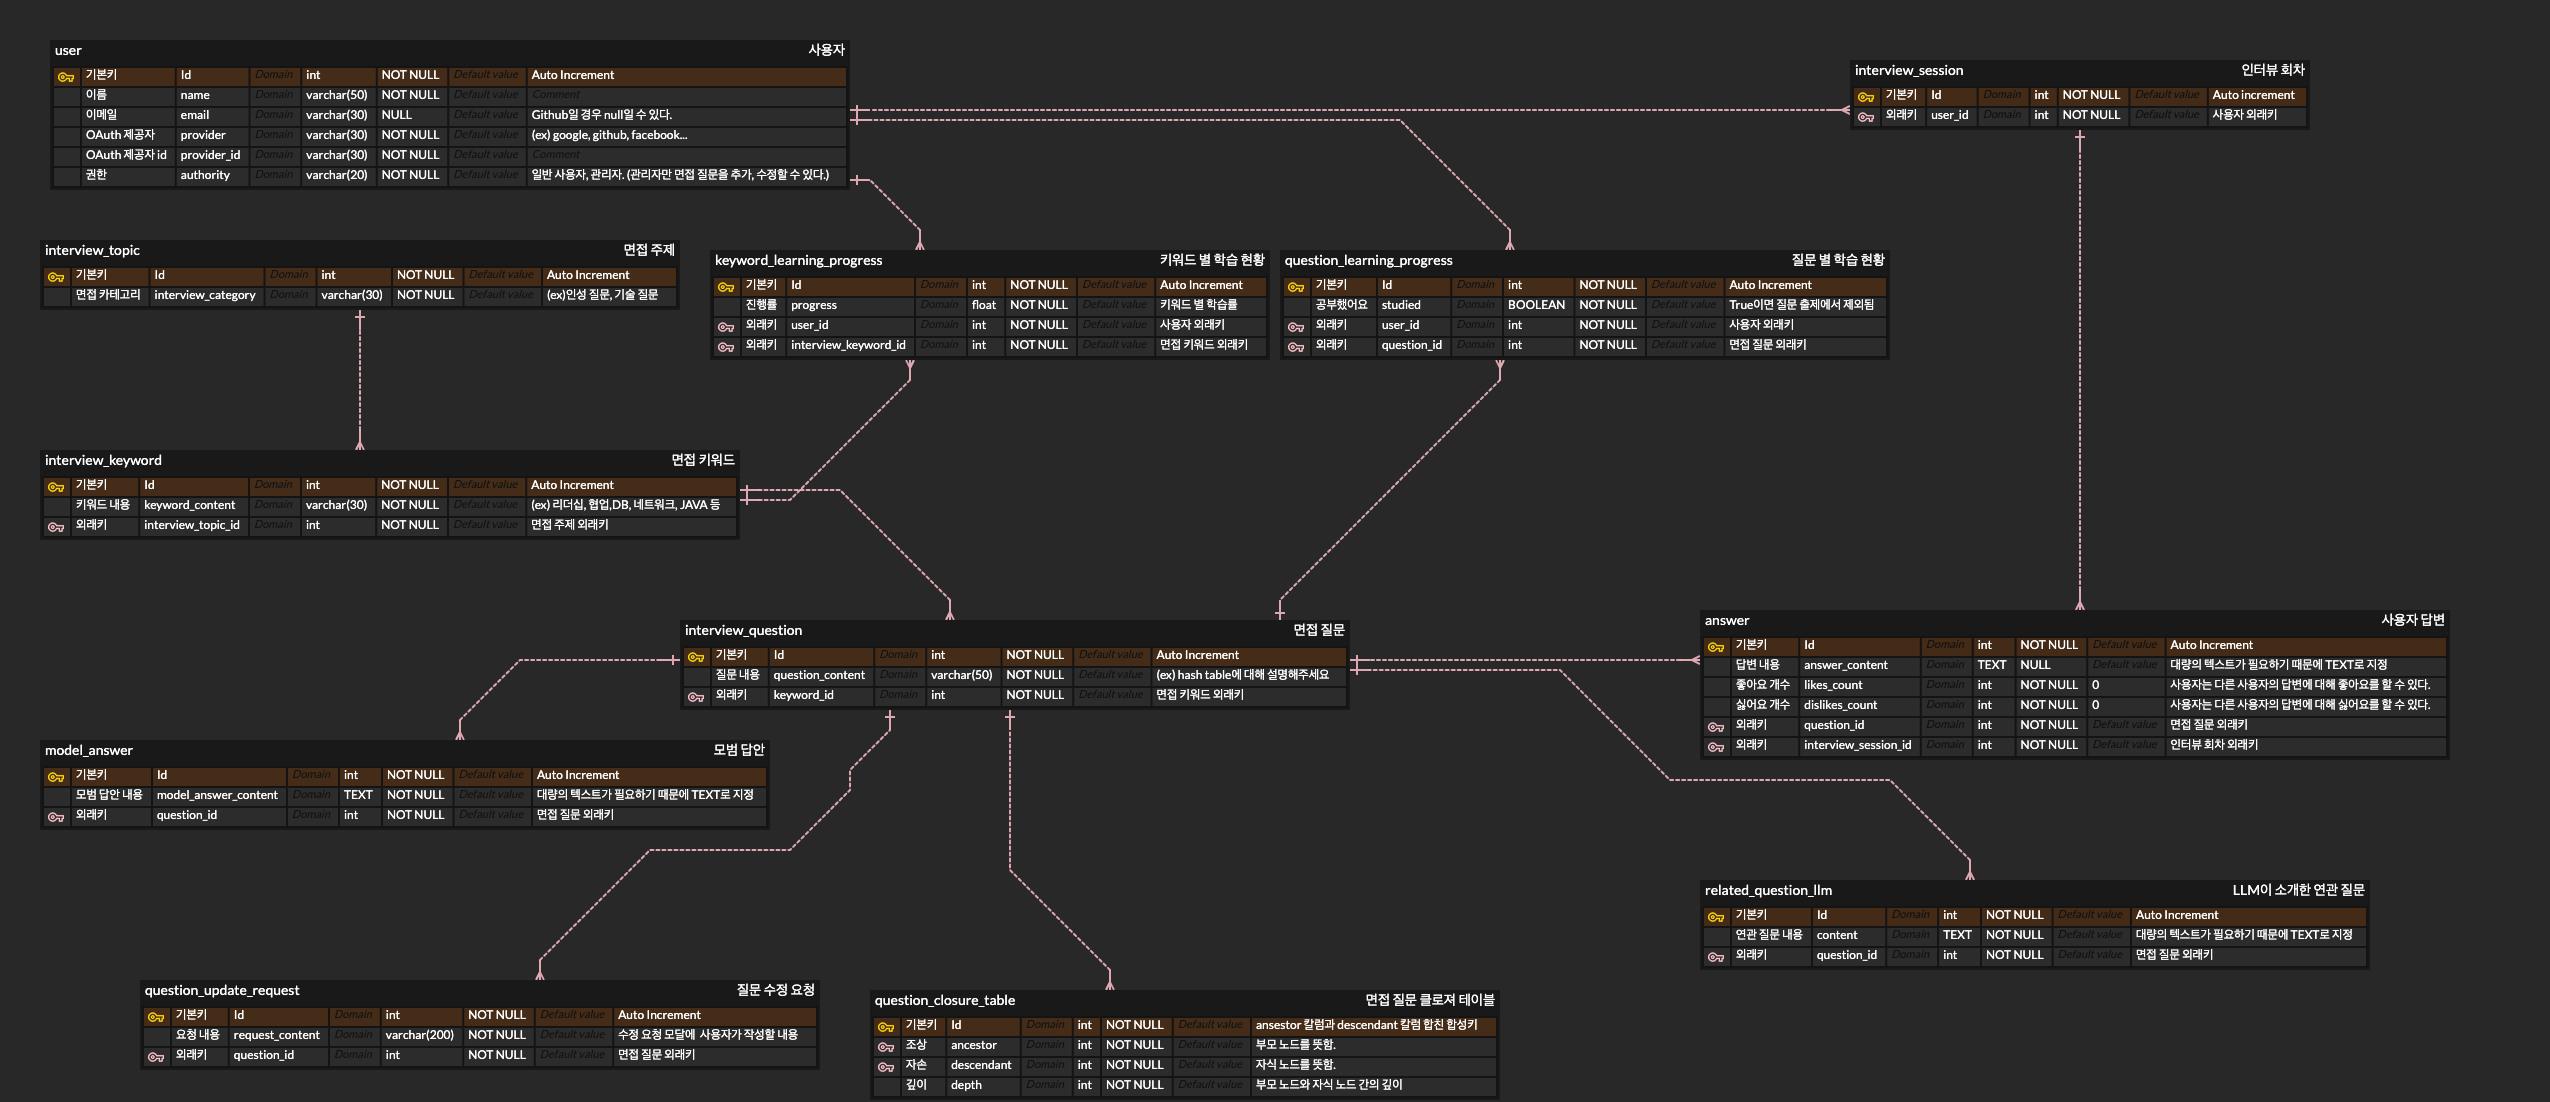Click the NULL constraint in email row
2550x1102 pixels.
click(396, 115)
